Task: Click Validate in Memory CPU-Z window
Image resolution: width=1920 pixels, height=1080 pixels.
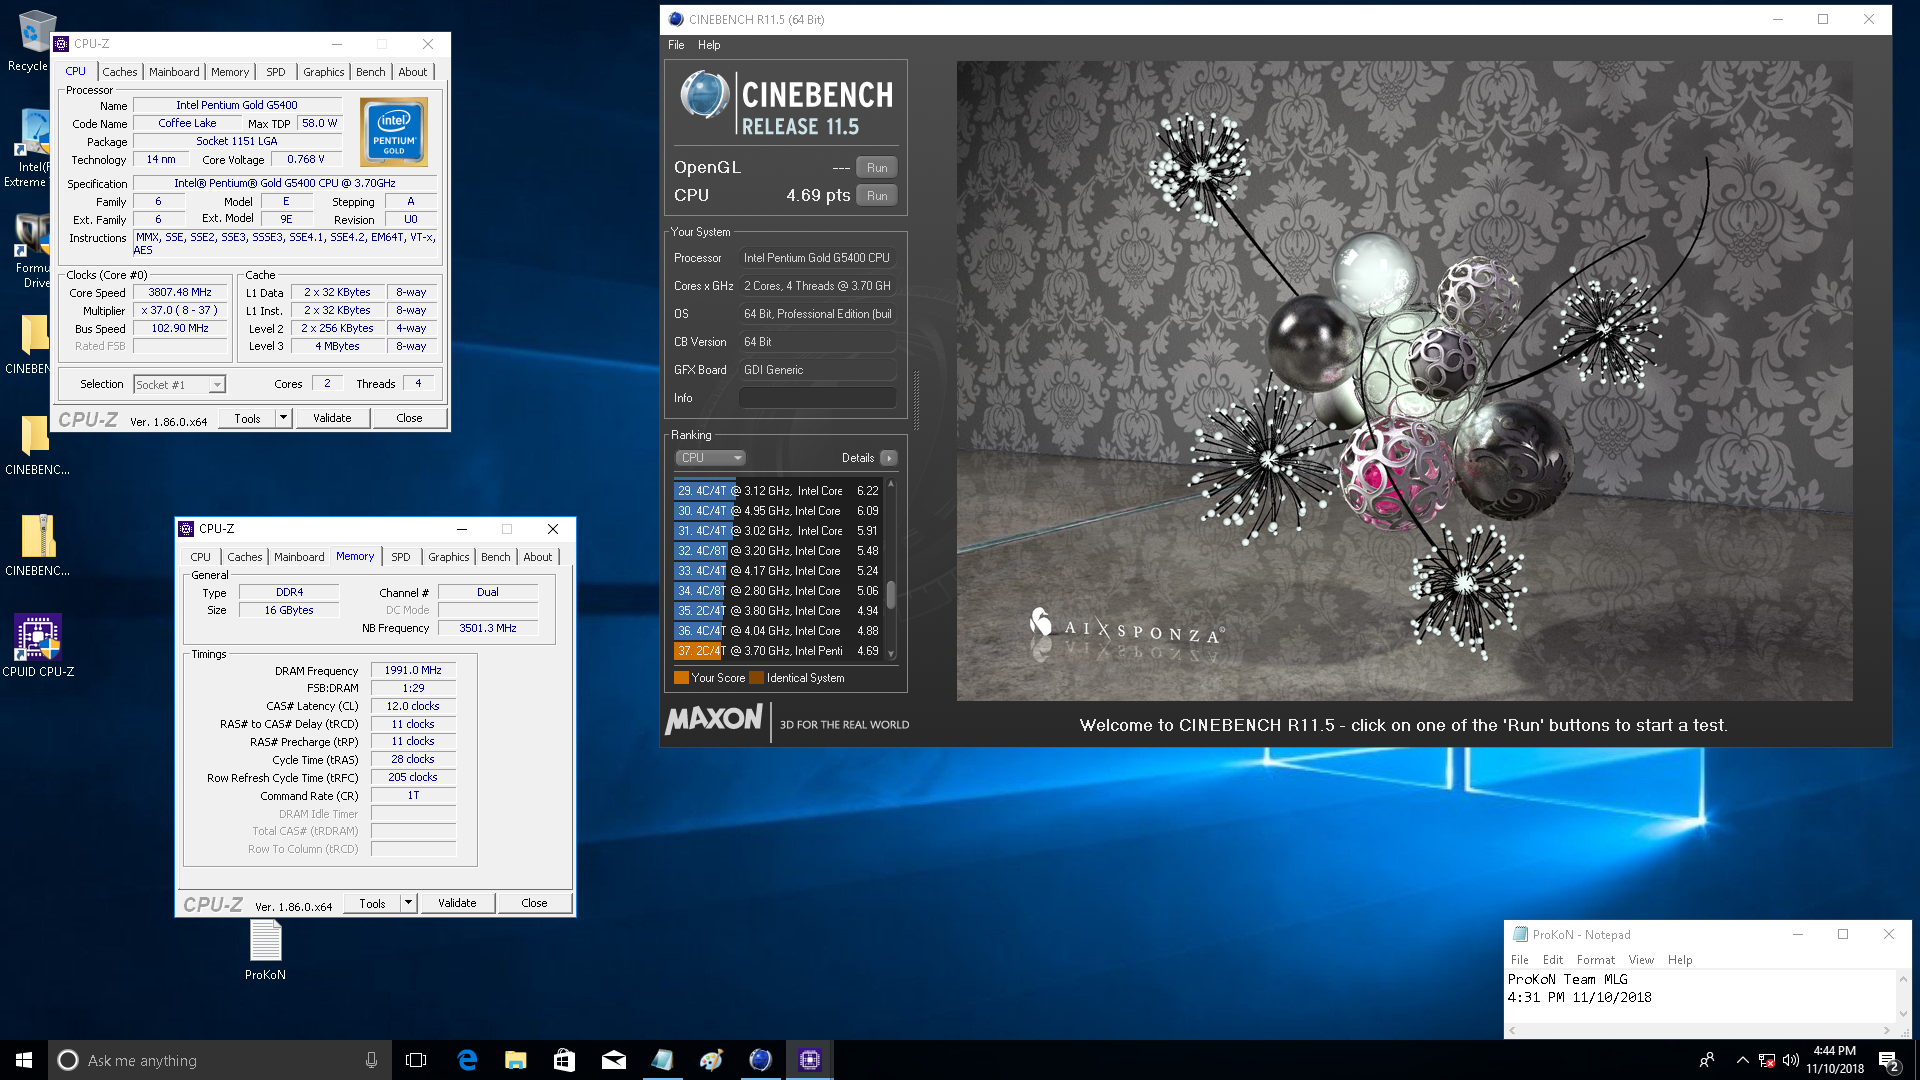Action: pos(457,903)
